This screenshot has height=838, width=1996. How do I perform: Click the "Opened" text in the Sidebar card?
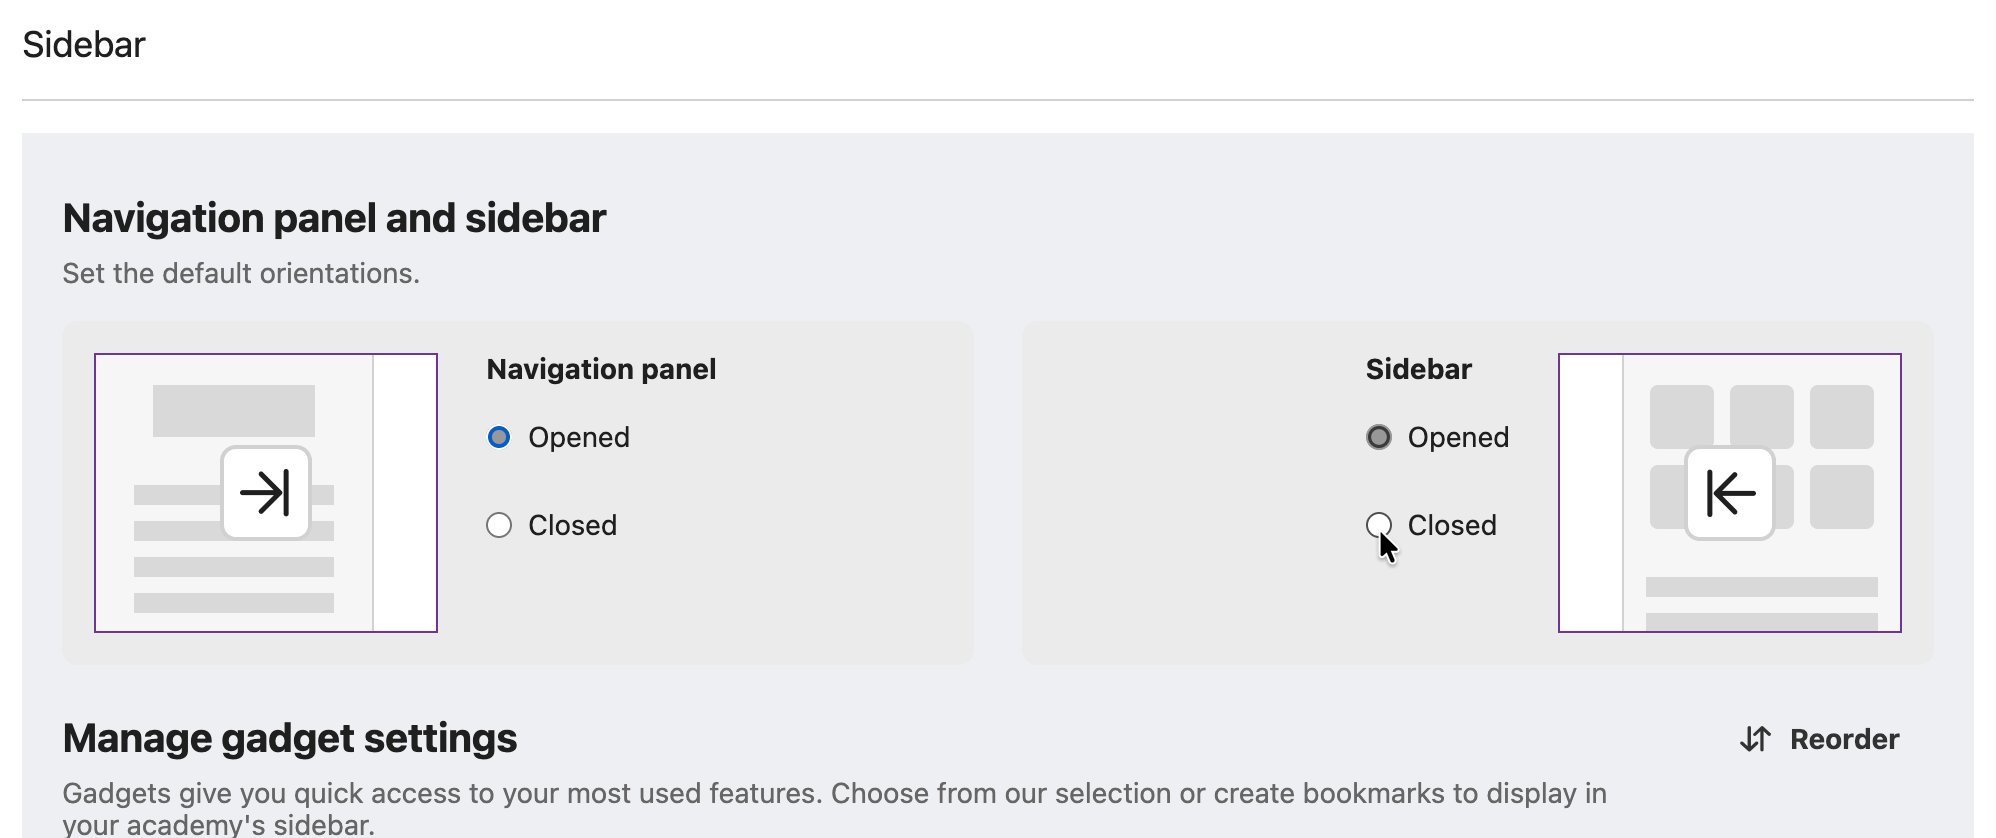pos(1458,437)
